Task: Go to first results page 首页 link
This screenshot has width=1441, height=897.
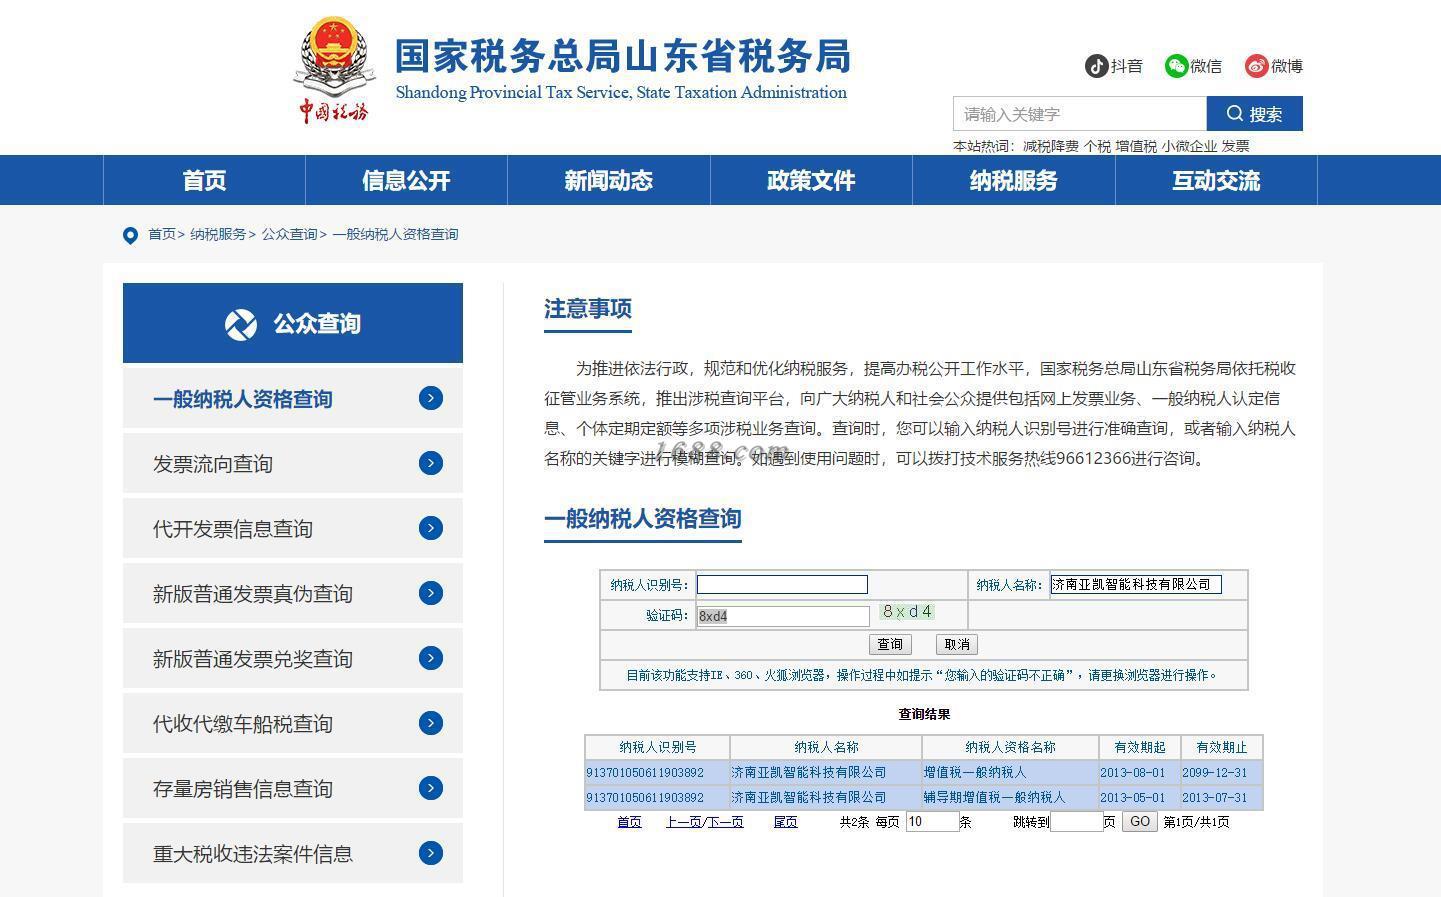Action: (629, 822)
